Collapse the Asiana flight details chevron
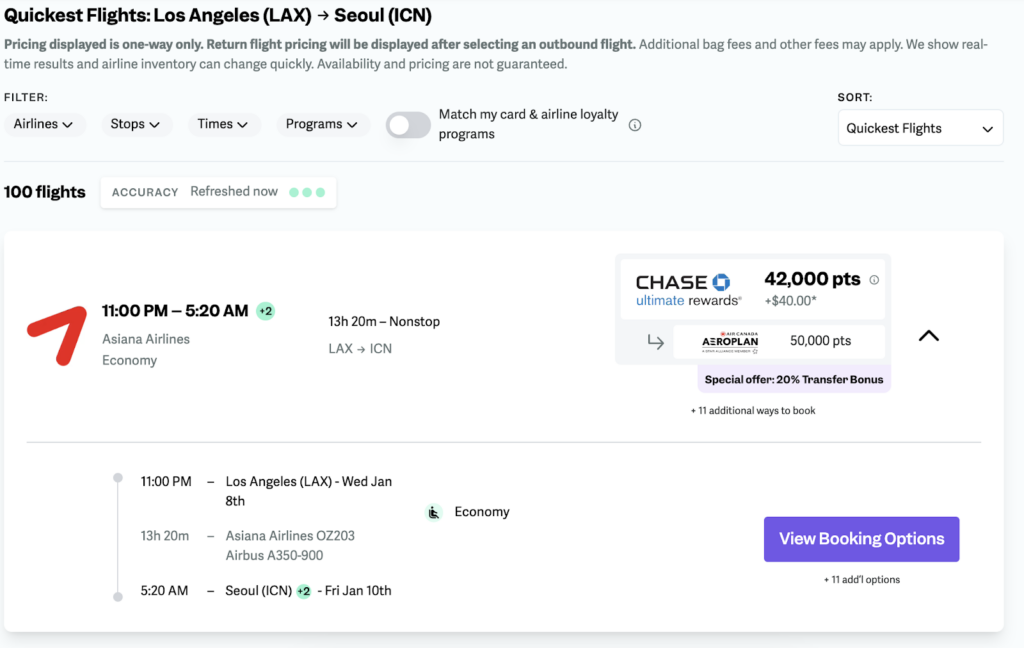The height and width of the screenshot is (648, 1024). (x=929, y=336)
